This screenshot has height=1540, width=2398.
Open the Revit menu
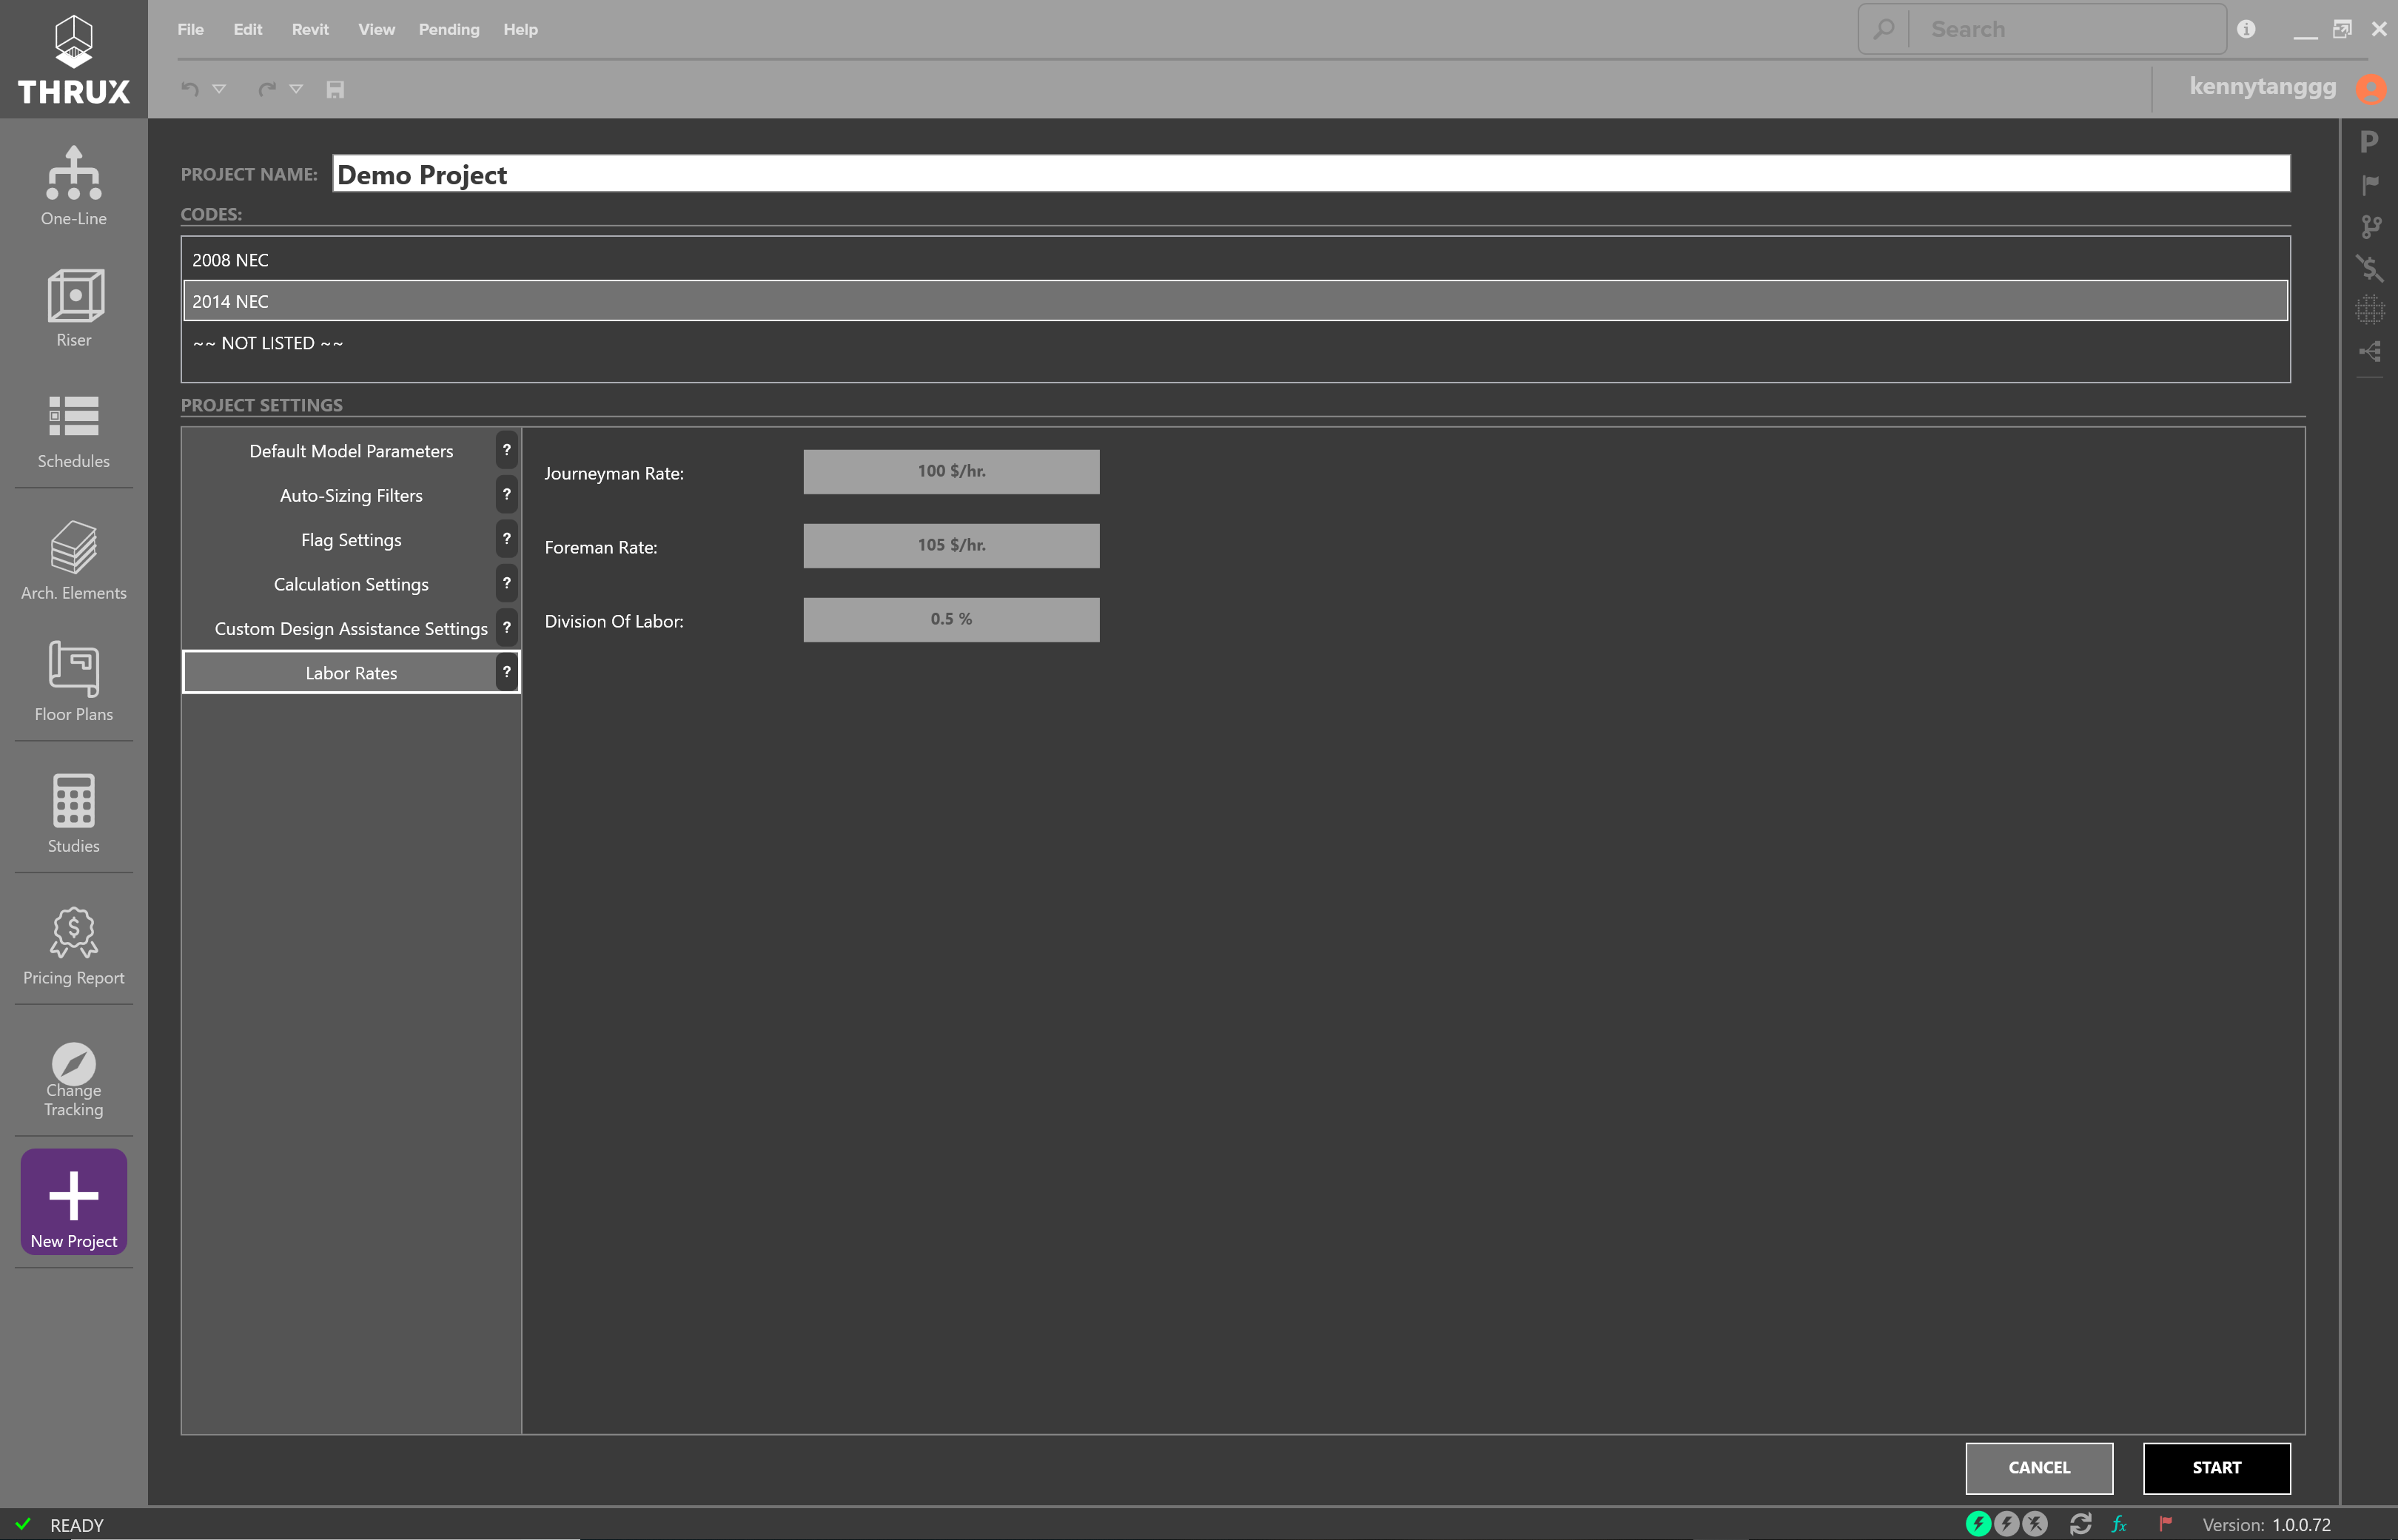(x=310, y=29)
